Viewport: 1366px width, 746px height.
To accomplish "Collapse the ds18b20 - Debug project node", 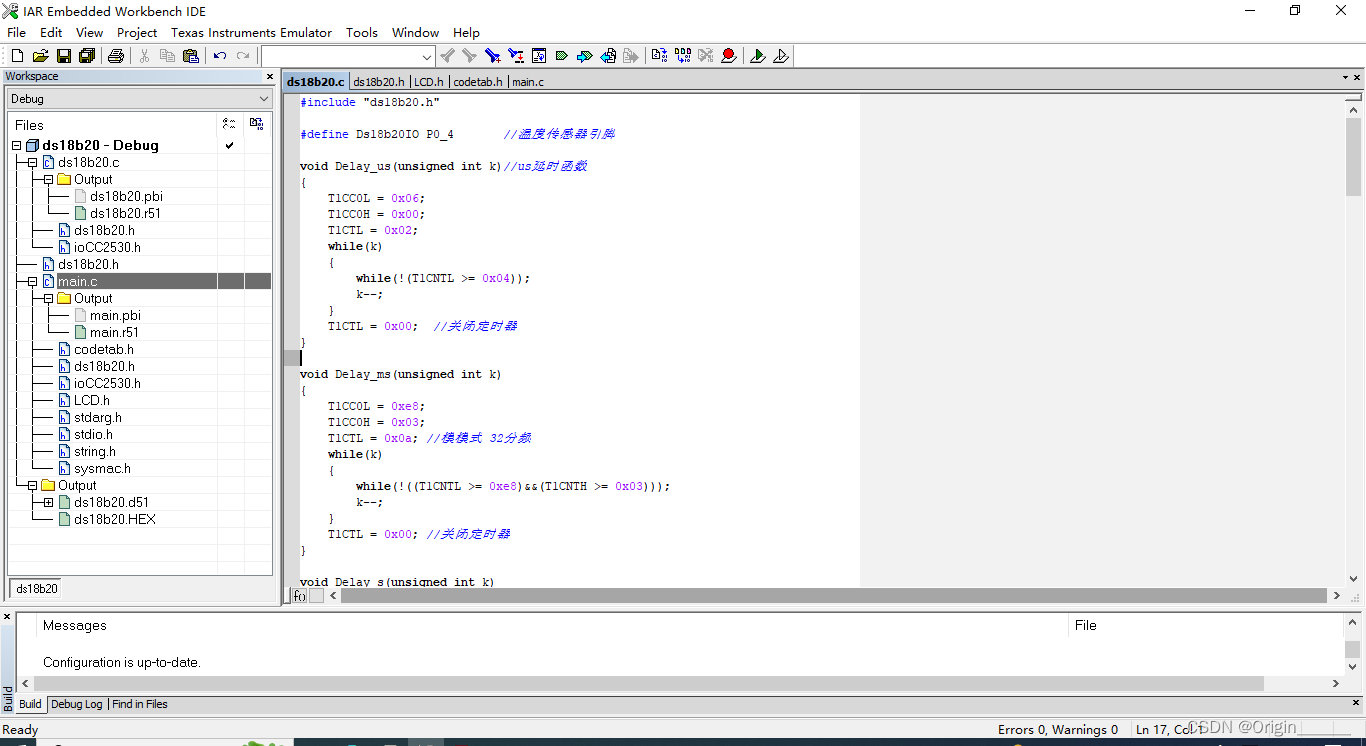I will [x=16, y=146].
